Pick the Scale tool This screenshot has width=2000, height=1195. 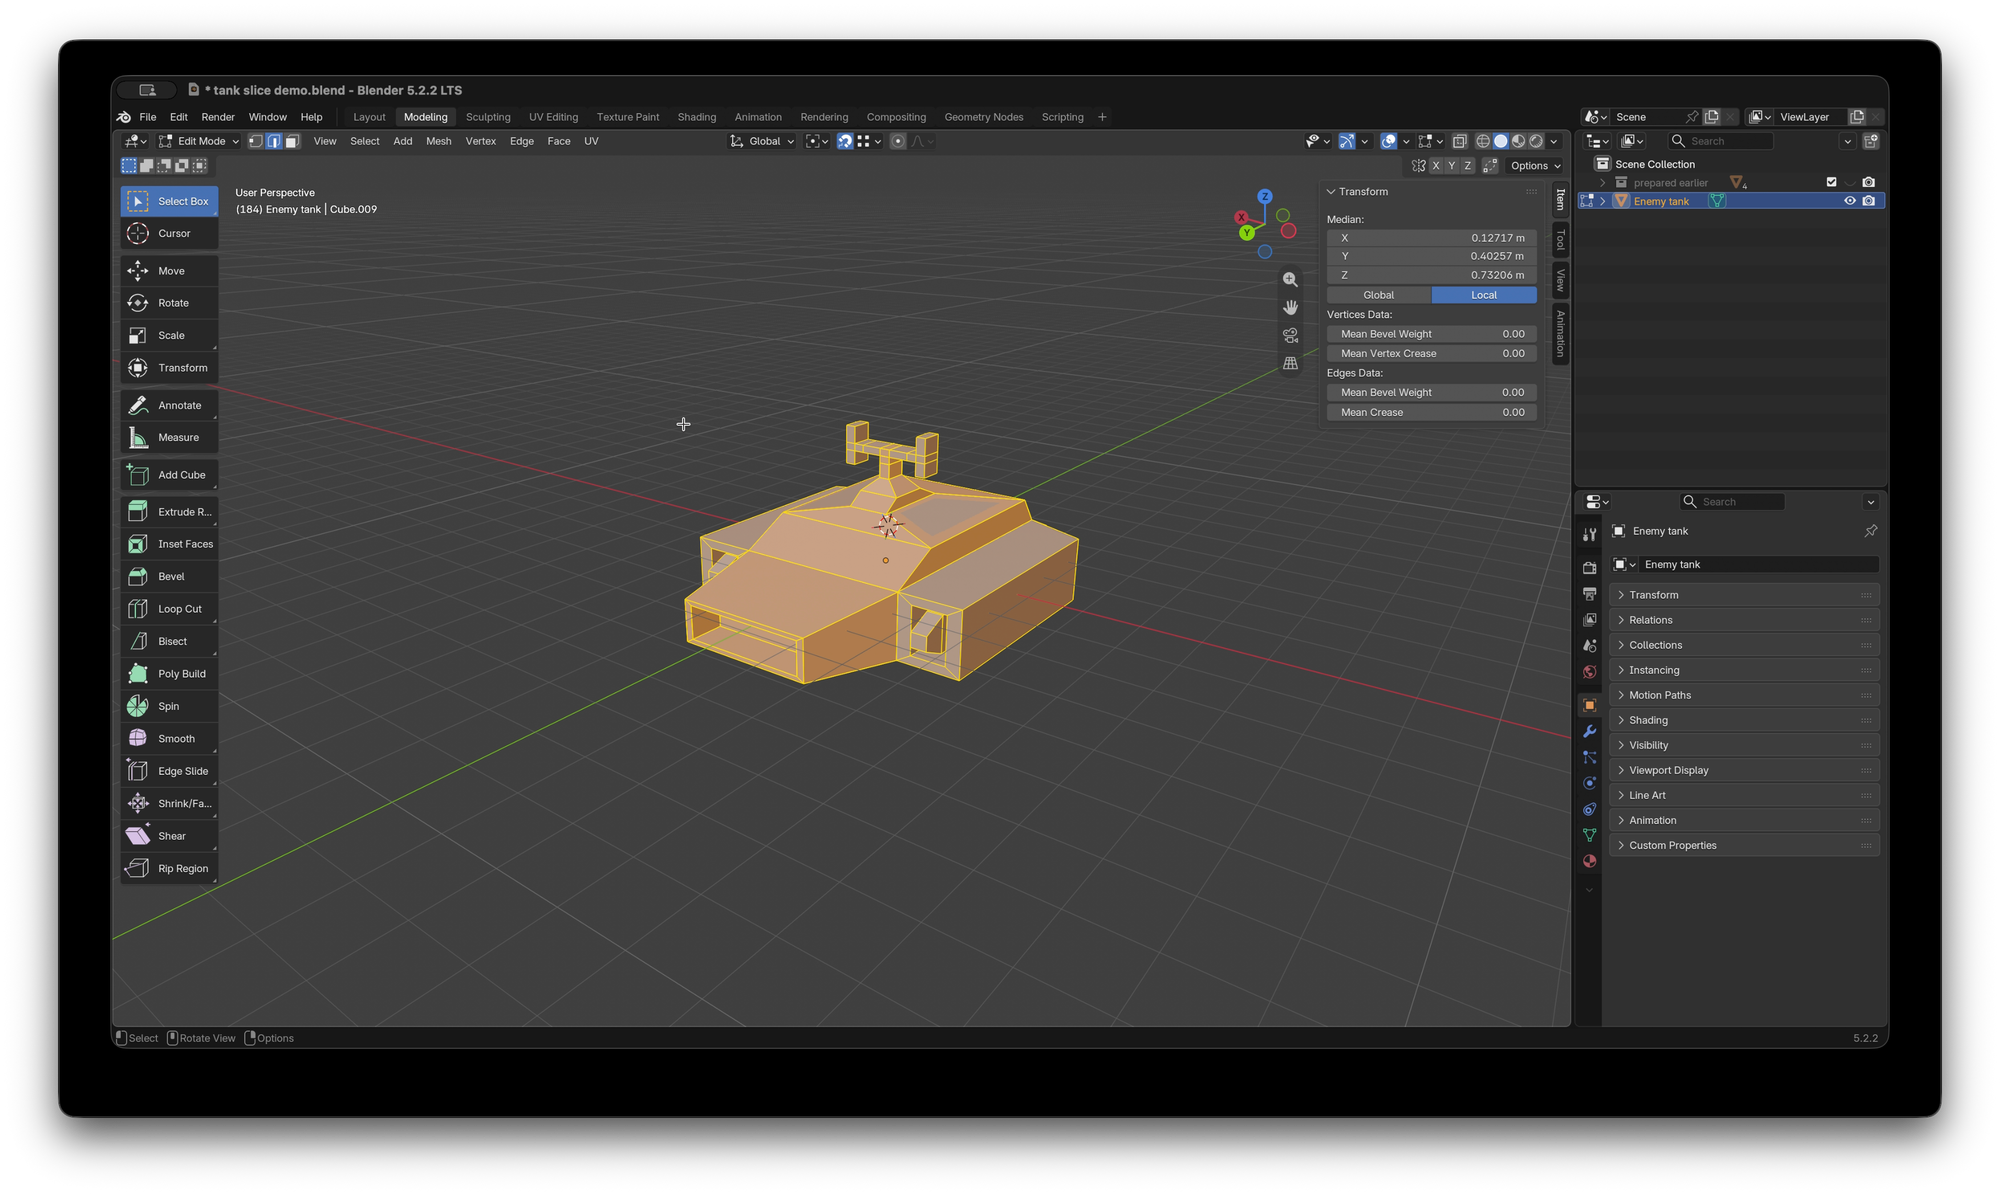tap(169, 336)
